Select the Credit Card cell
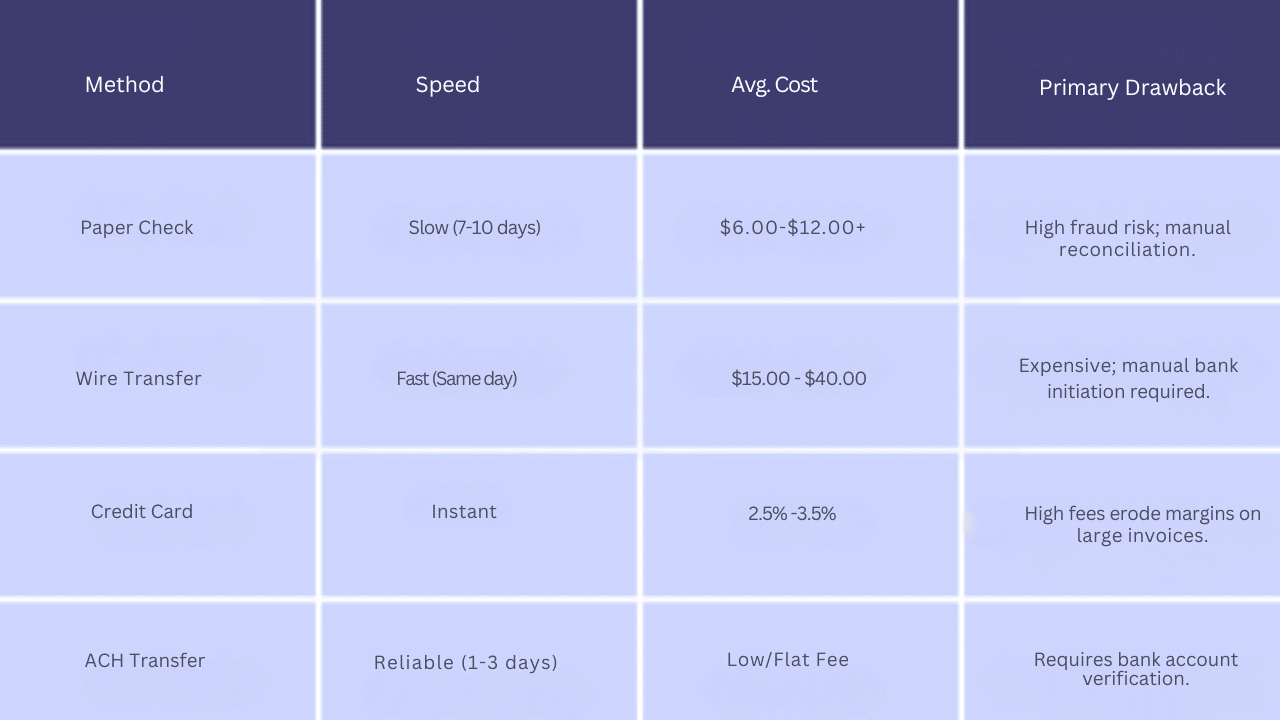 tap(142, 512)
